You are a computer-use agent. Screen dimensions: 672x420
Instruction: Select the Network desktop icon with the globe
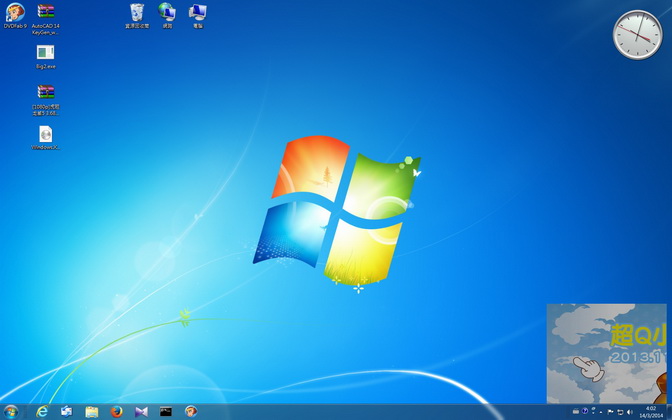click(x=167, y=15)
